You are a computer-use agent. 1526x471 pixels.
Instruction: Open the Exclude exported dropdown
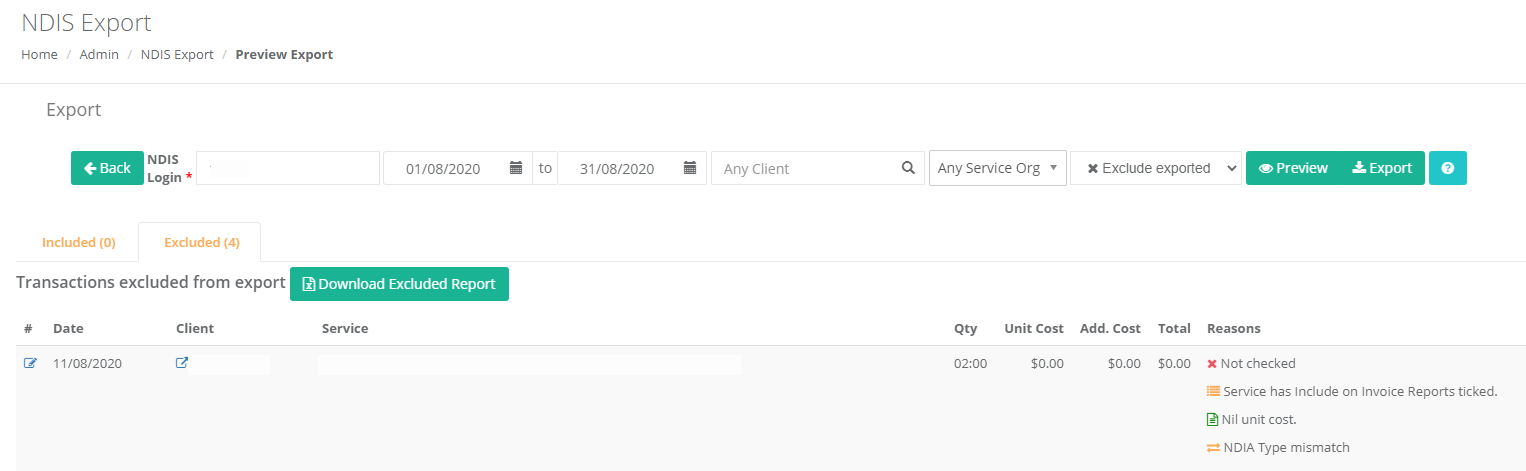coord(1156,168)
